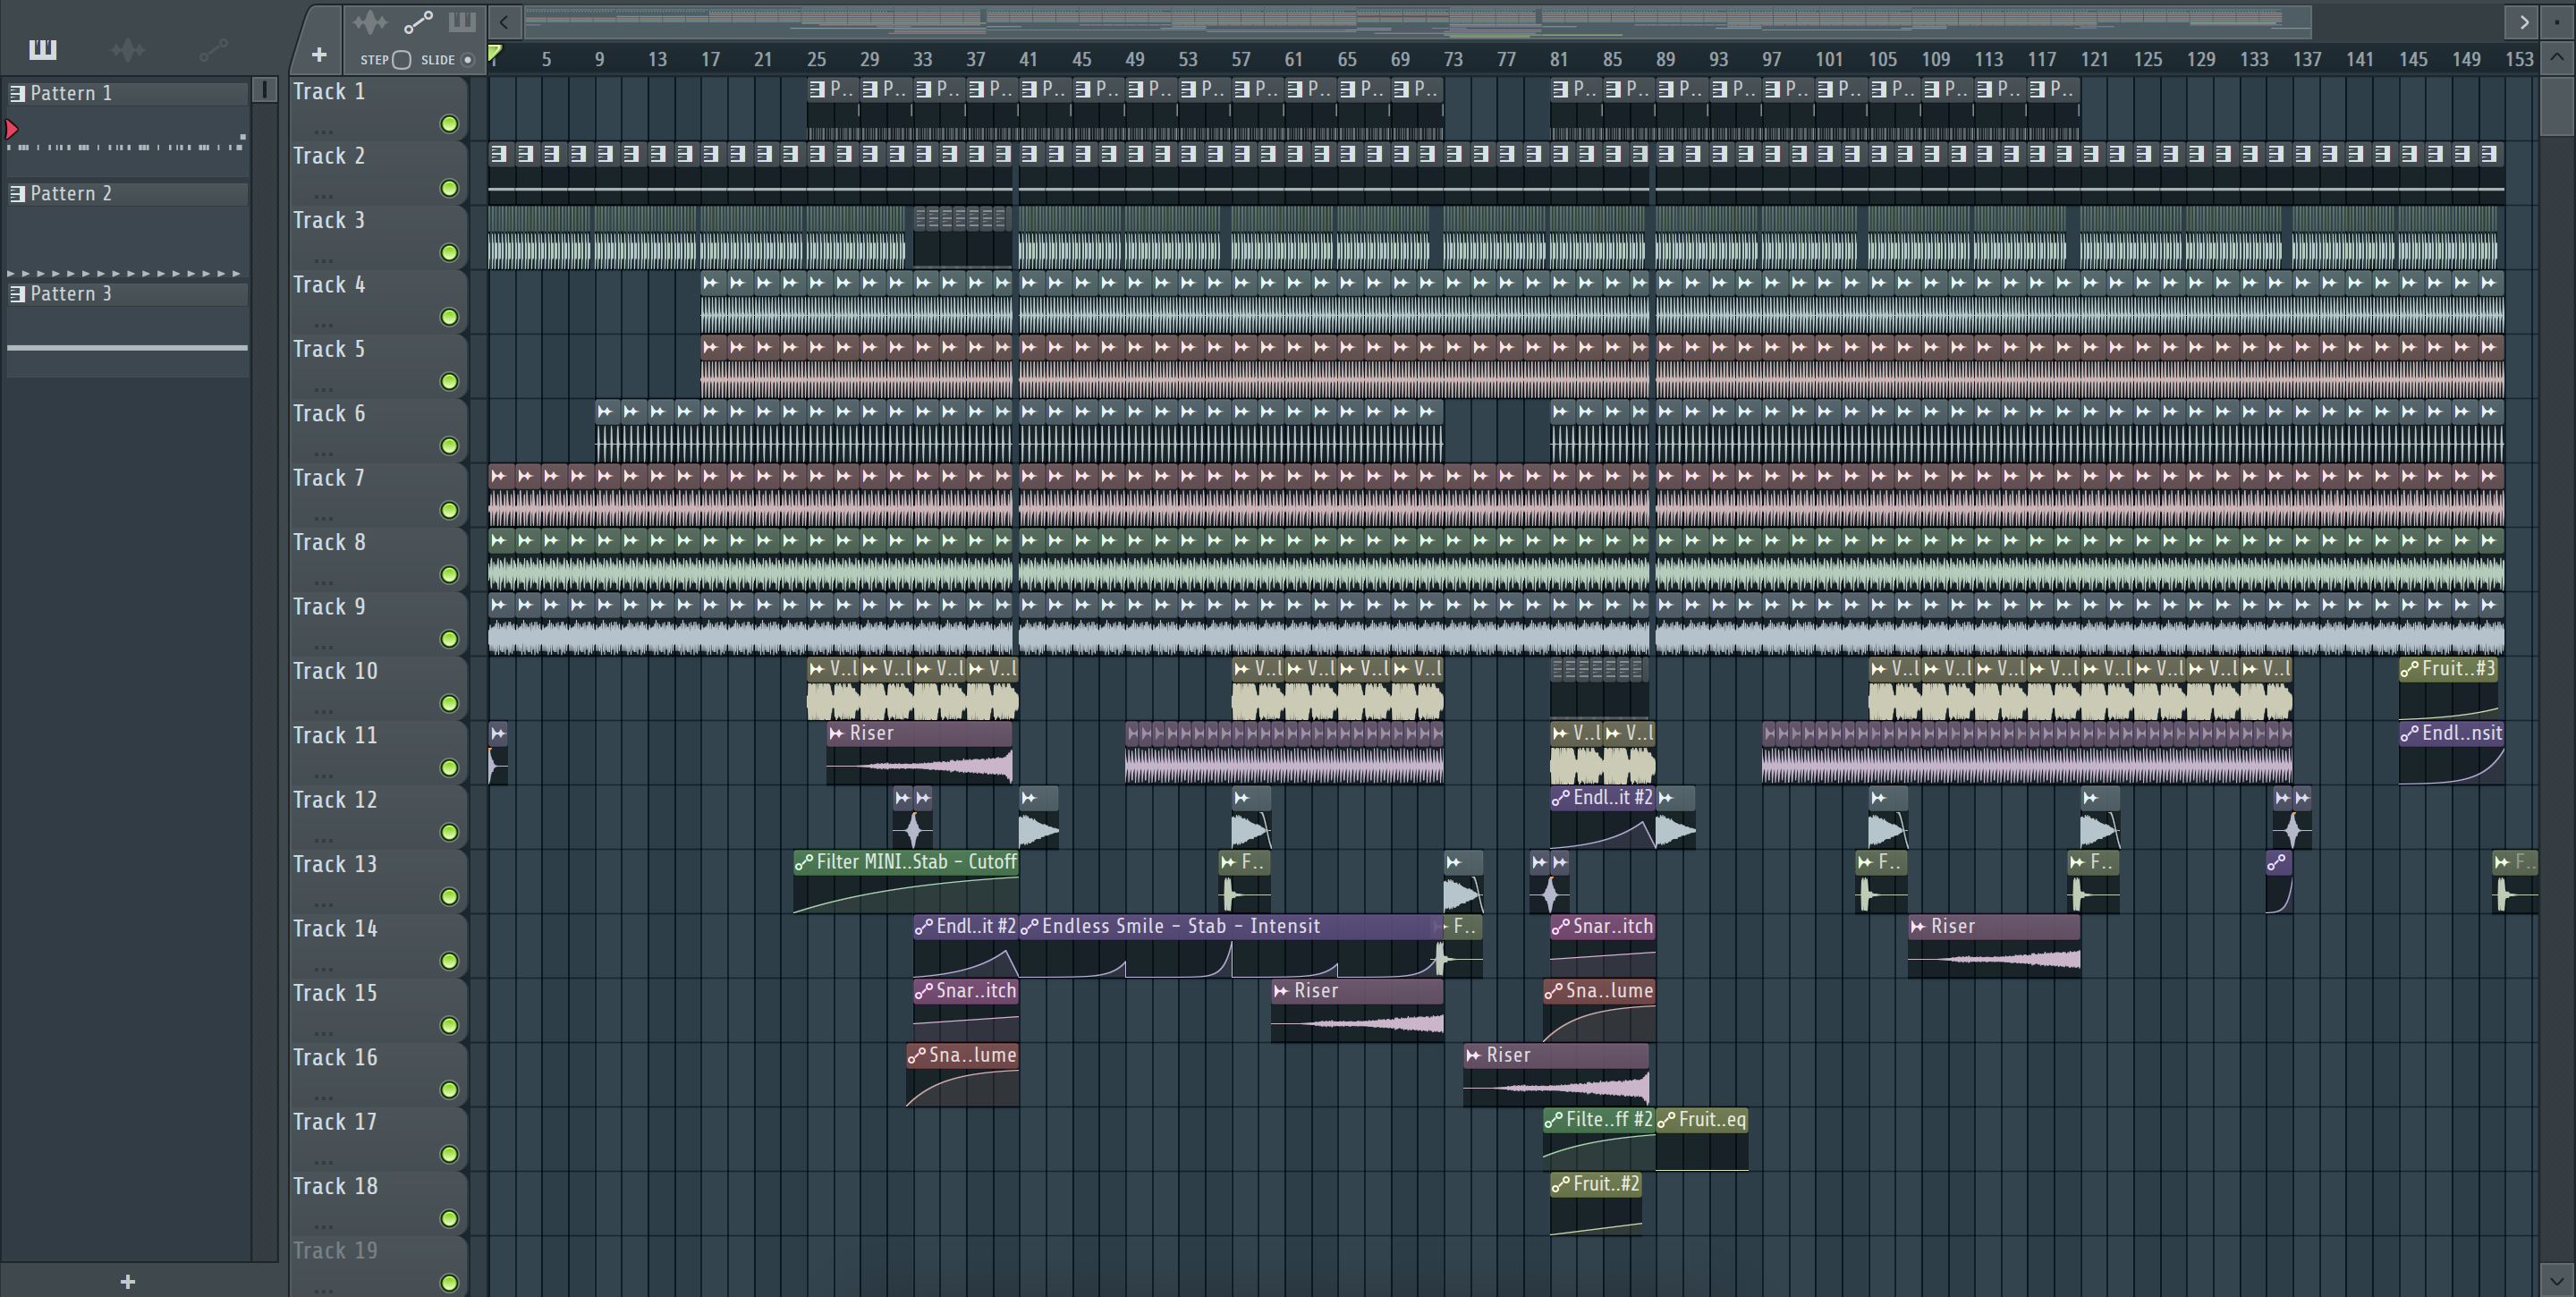The width and height of the screenshot is (2576, 1297).
Task: Select the Track 13 header
Action: (x=378, y=881)
